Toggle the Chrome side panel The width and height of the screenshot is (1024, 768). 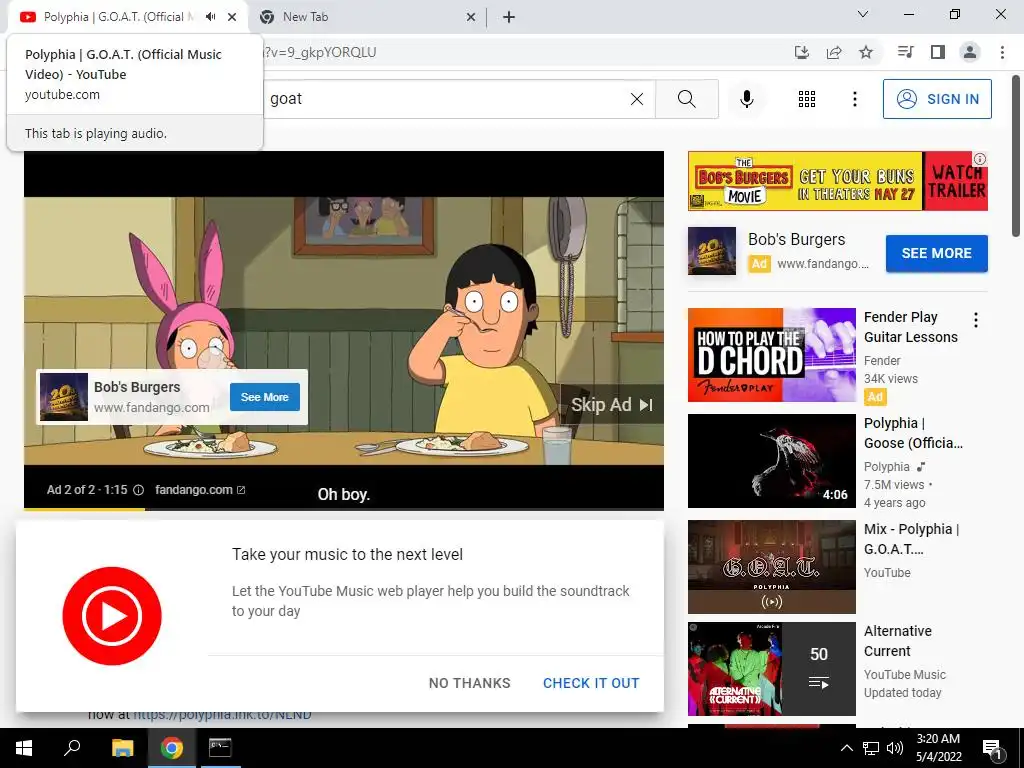(938, 52)
